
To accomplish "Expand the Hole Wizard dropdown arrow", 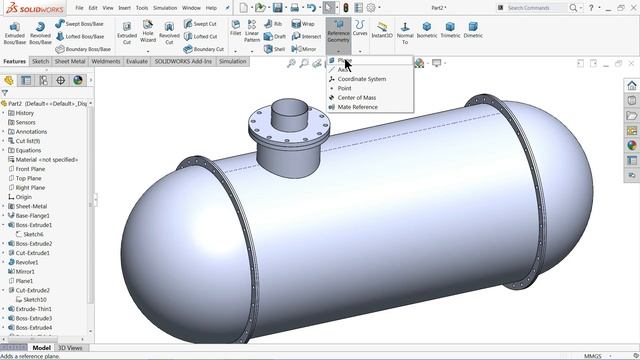I will [148, 52].
